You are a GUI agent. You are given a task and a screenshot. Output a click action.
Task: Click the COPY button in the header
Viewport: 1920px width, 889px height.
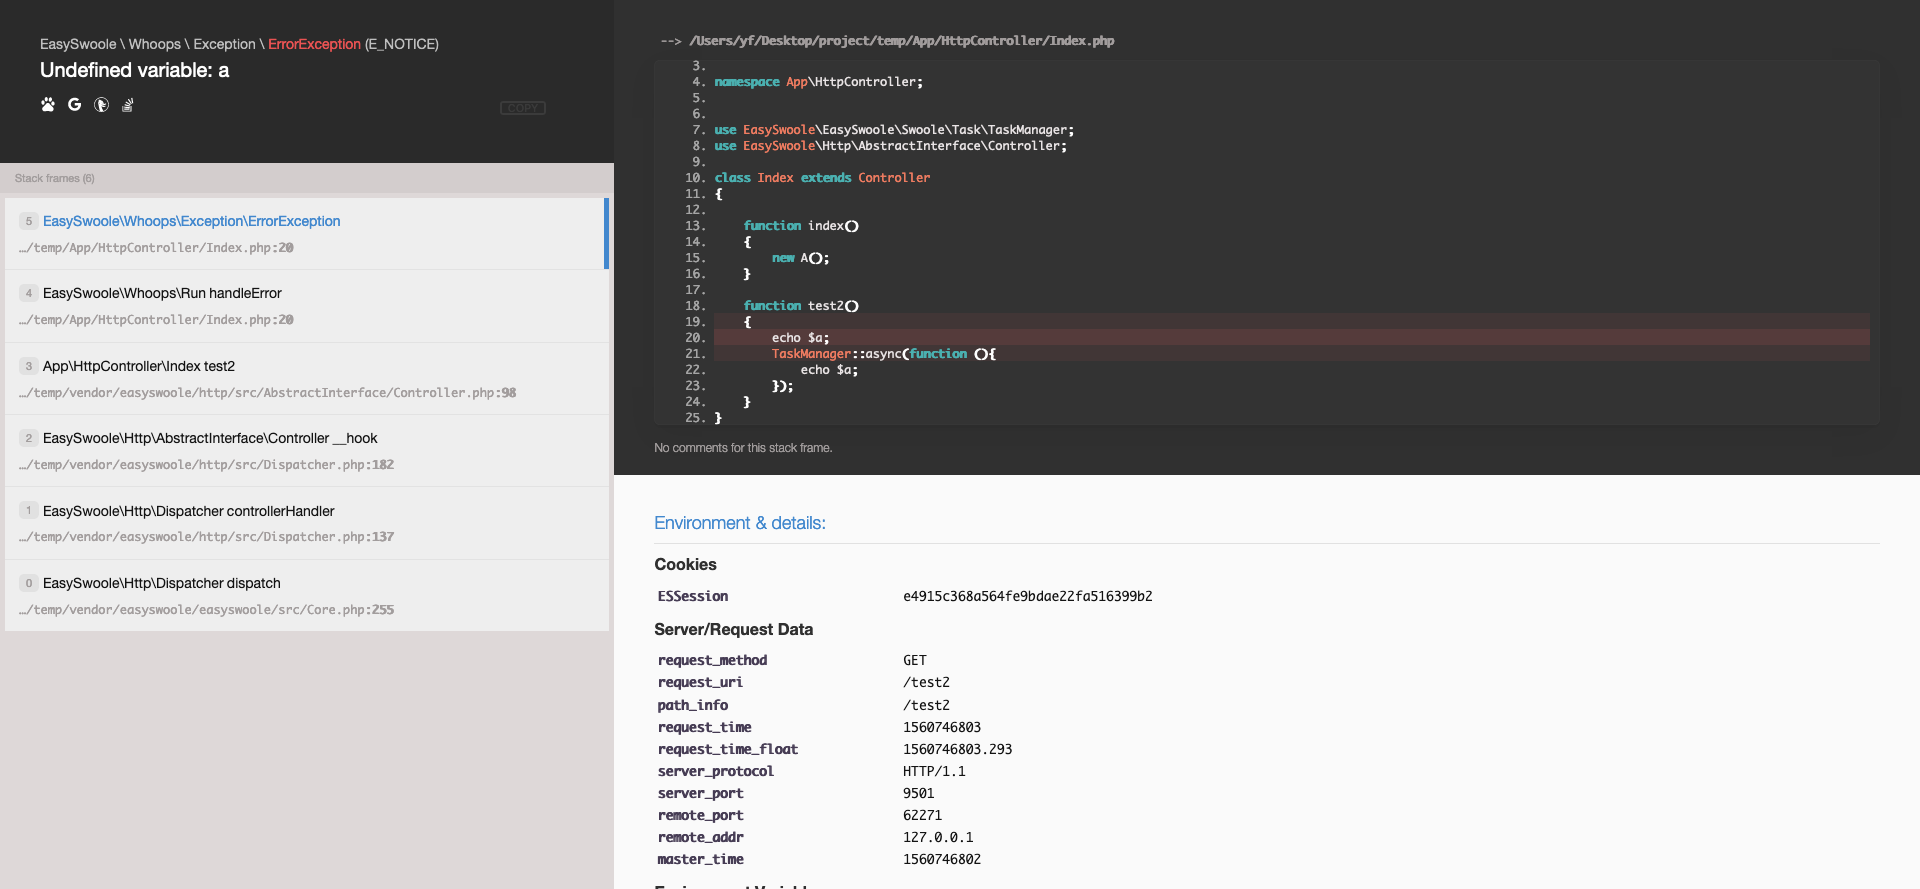click(x=522, y=108)
